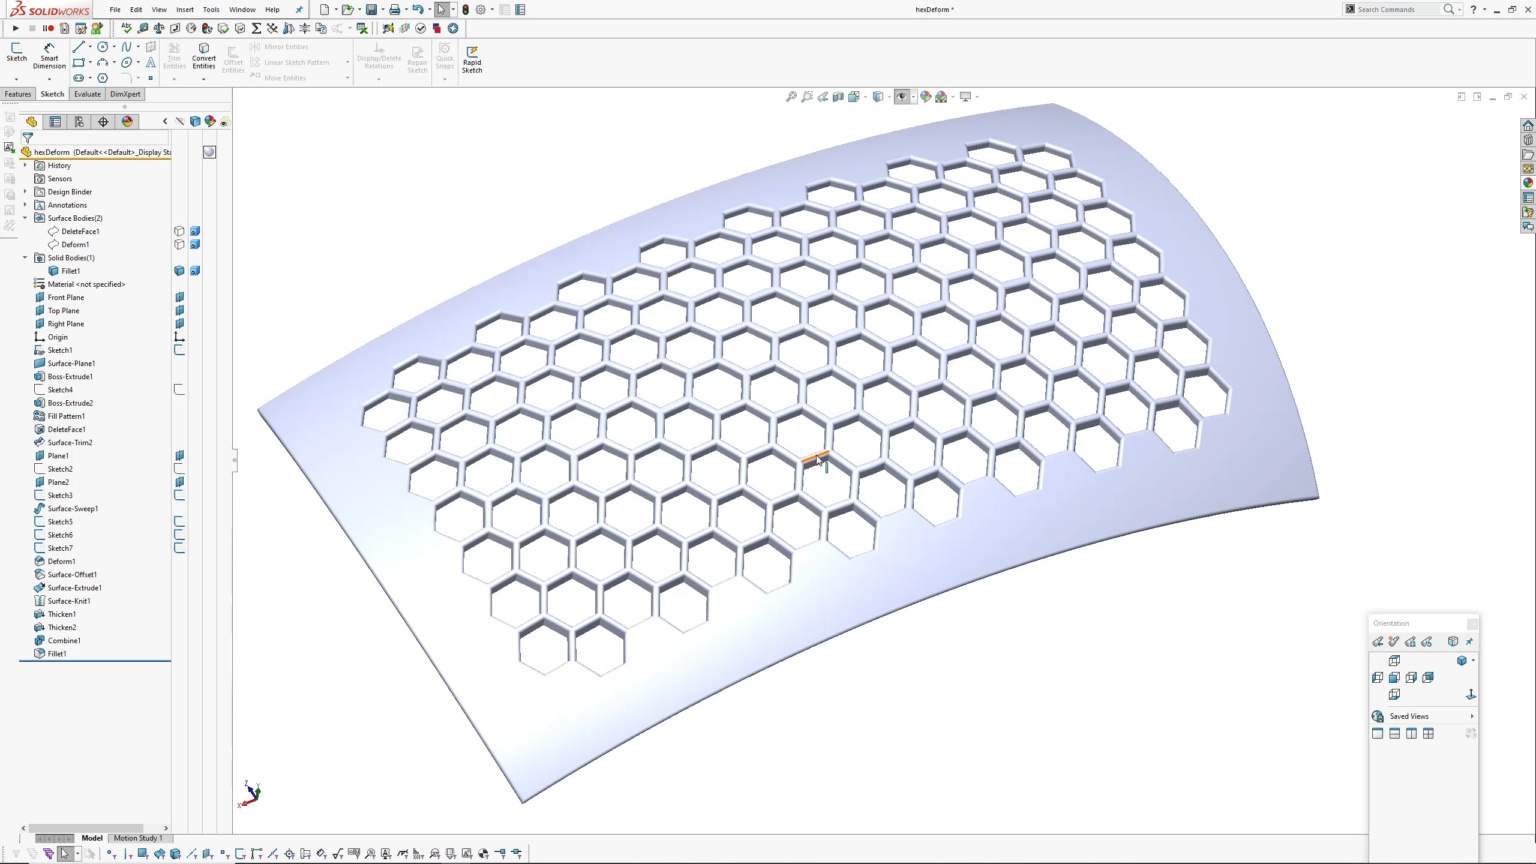This screenshot has height=864, width=1536.
Task: Click the Save document icon
Action: point(371,9)
